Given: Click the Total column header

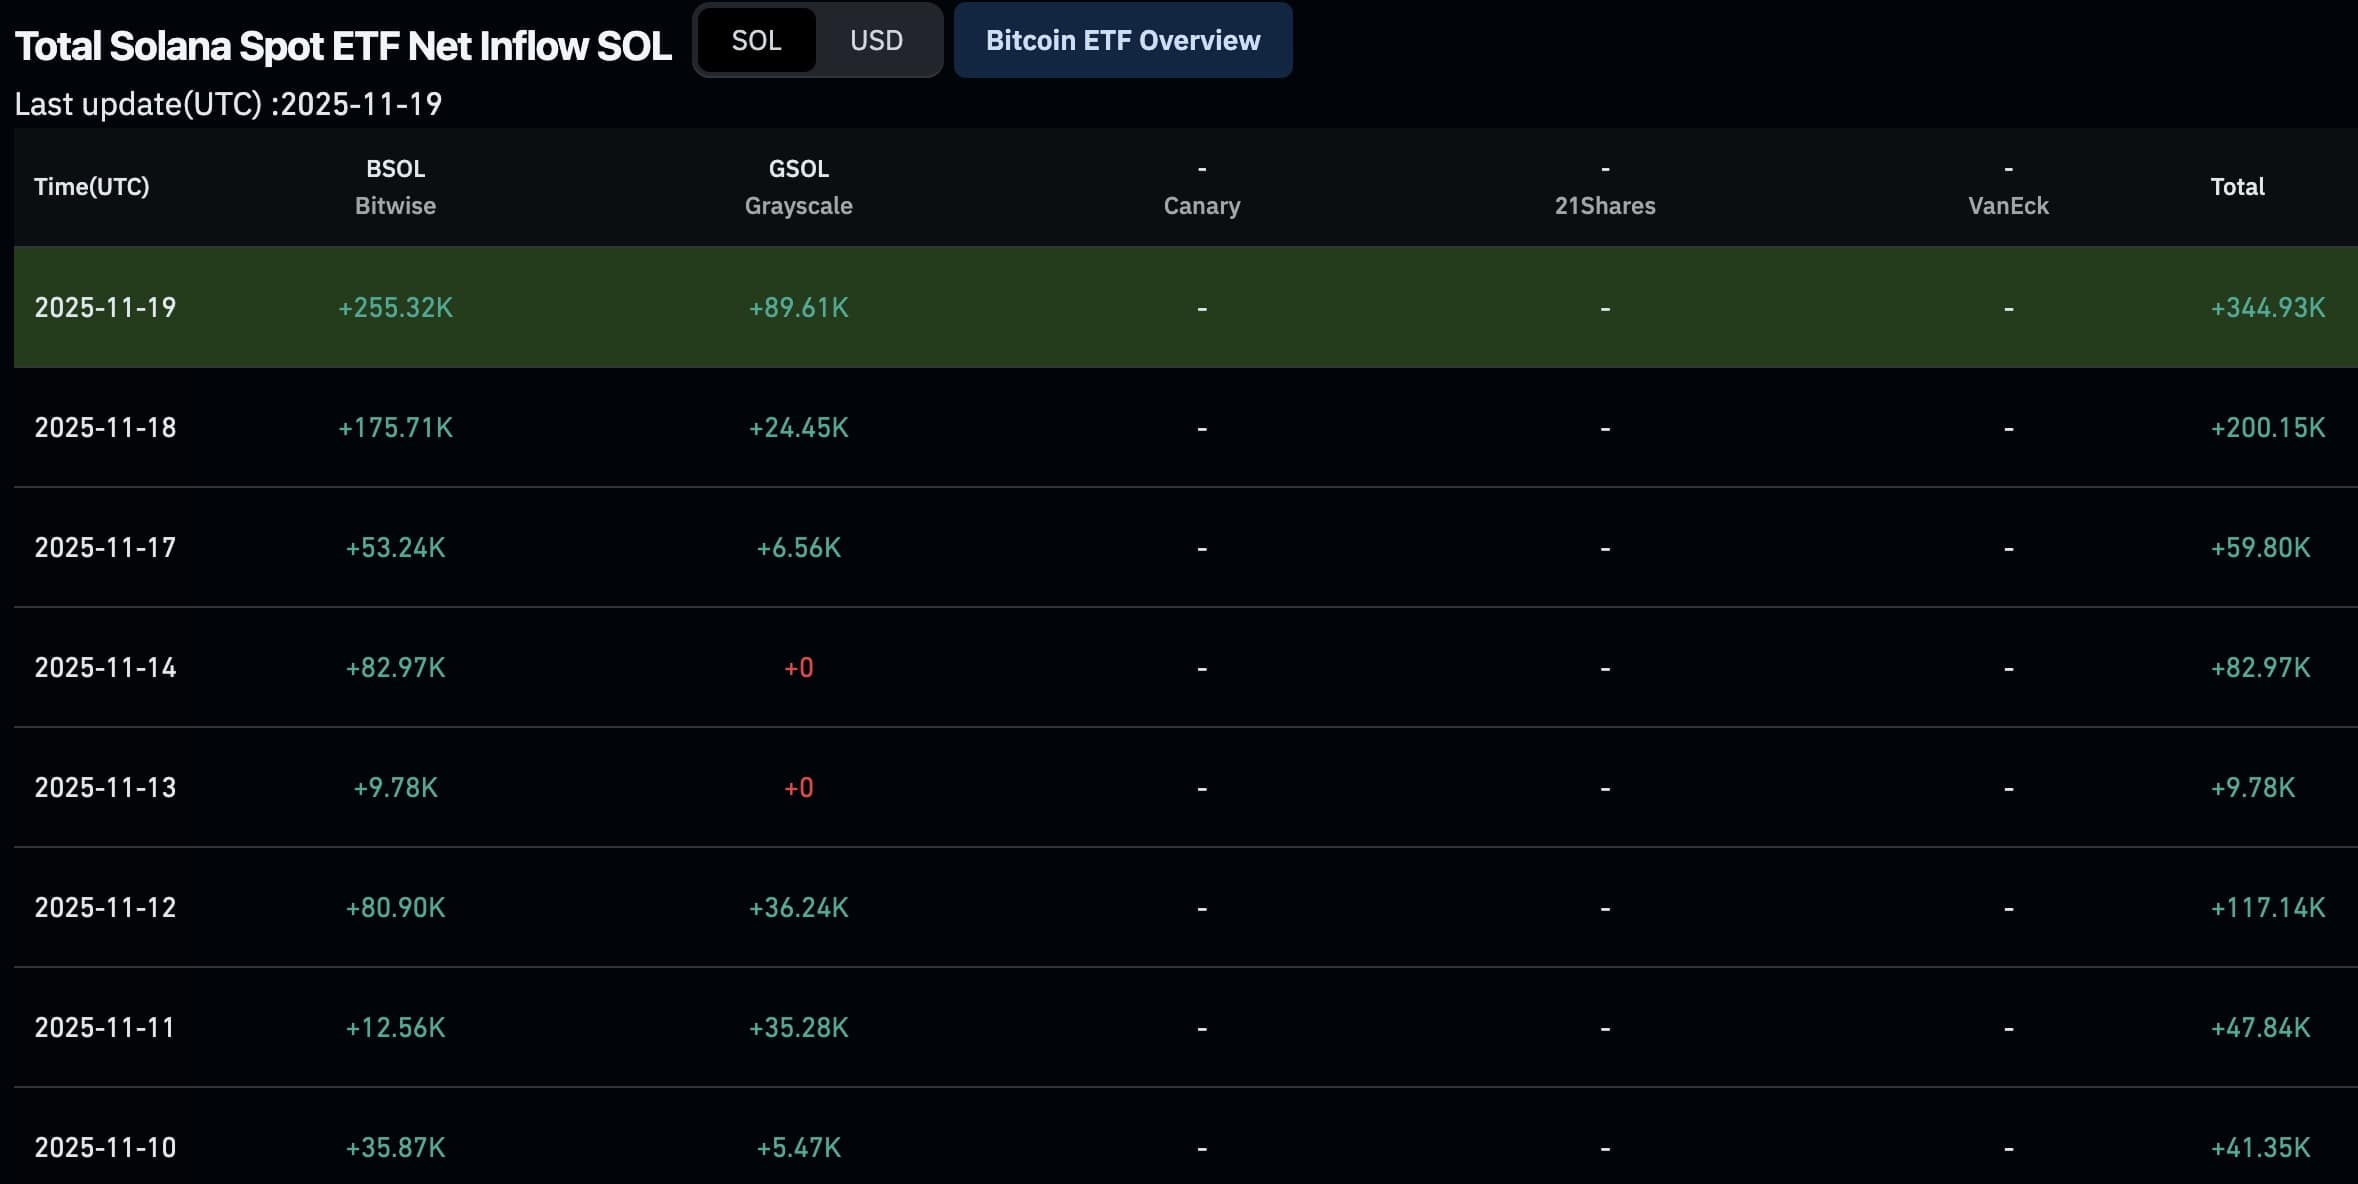Looking at the screenshot, I should pos(2237,187).
